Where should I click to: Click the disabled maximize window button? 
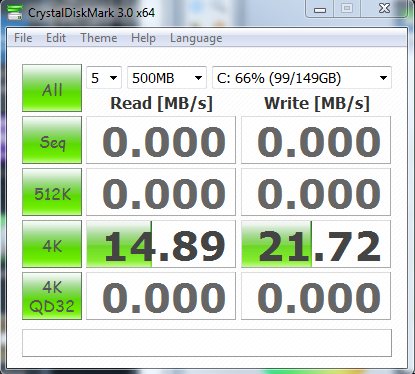tap(347, 8)
